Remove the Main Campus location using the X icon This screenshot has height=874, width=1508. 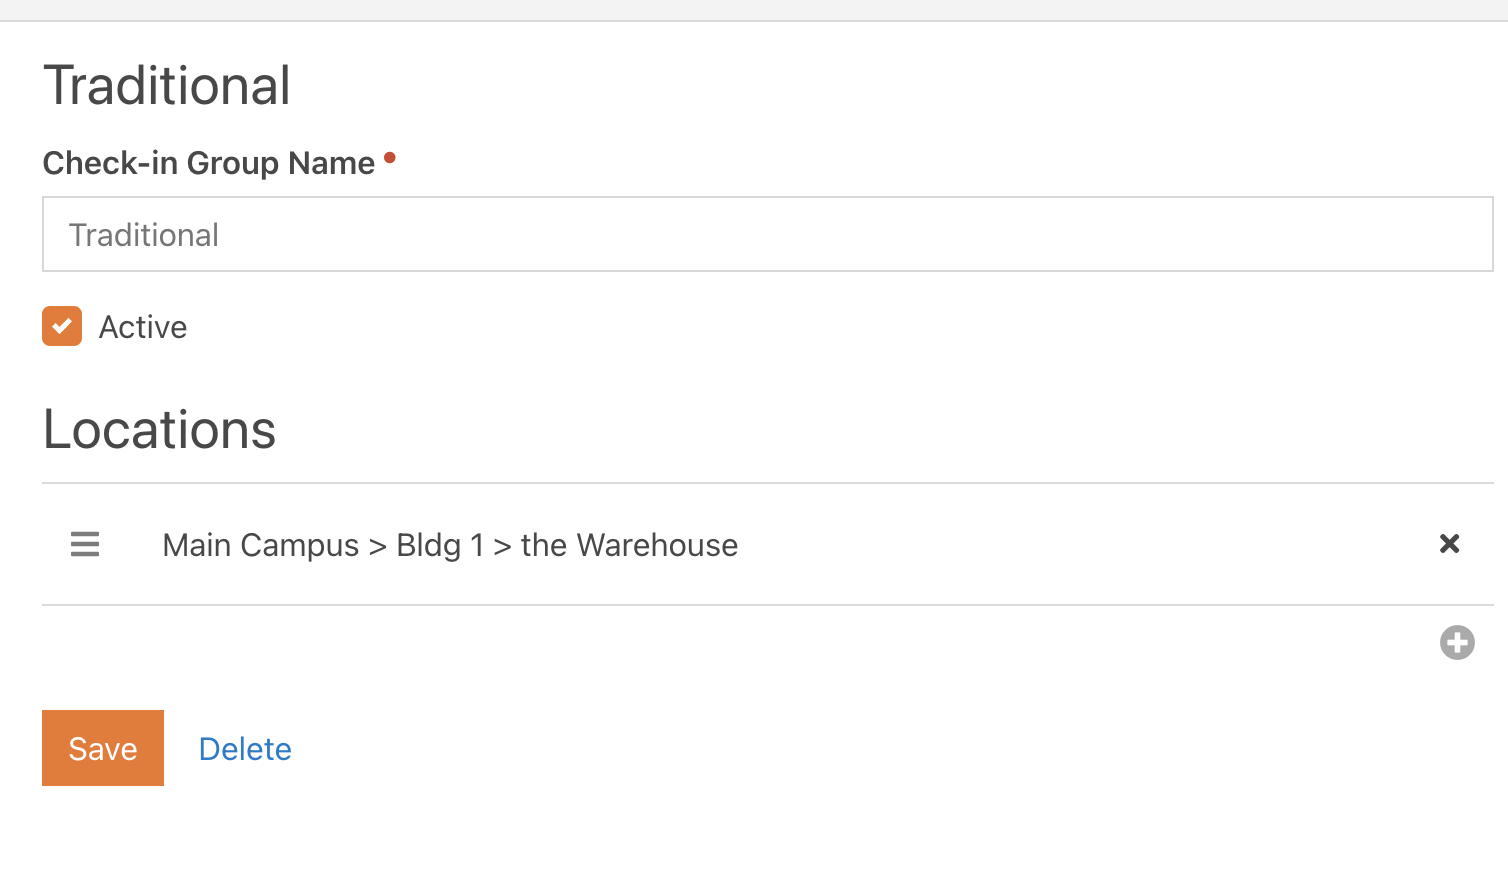click(x=1449, y=544)
